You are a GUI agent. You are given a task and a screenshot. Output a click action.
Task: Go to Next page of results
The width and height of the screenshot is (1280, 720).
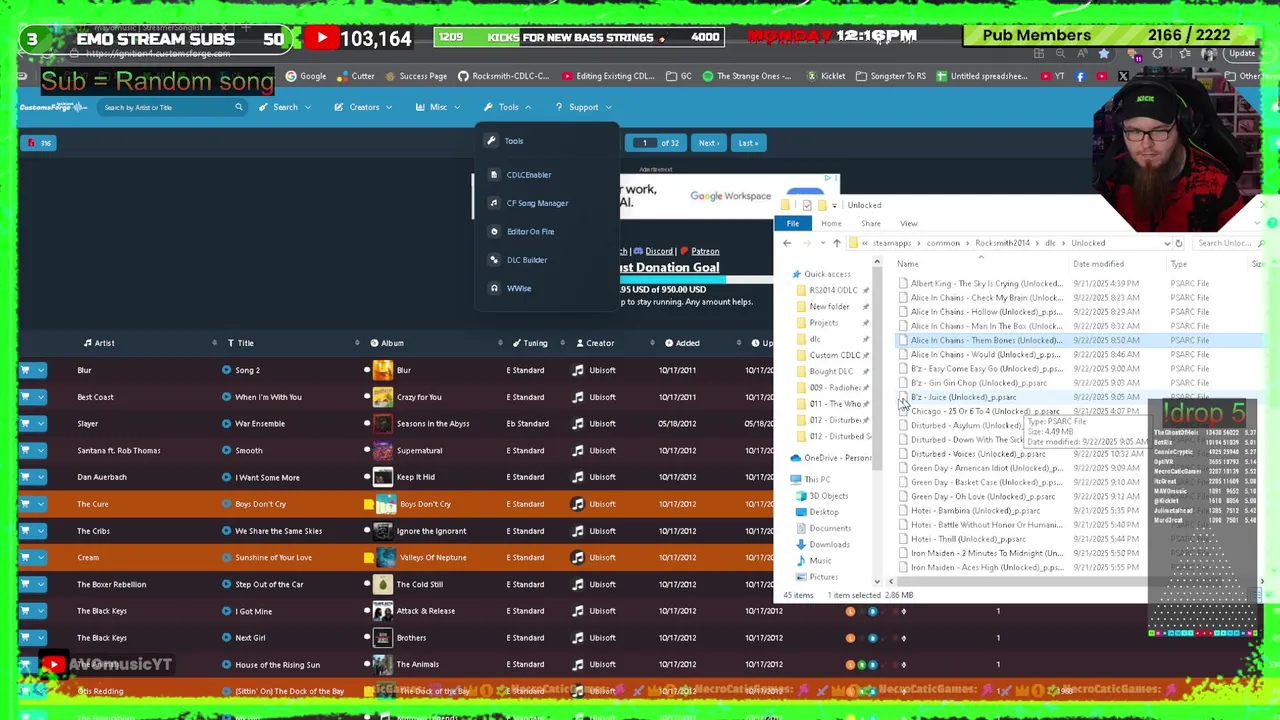(x=708, y=143)
